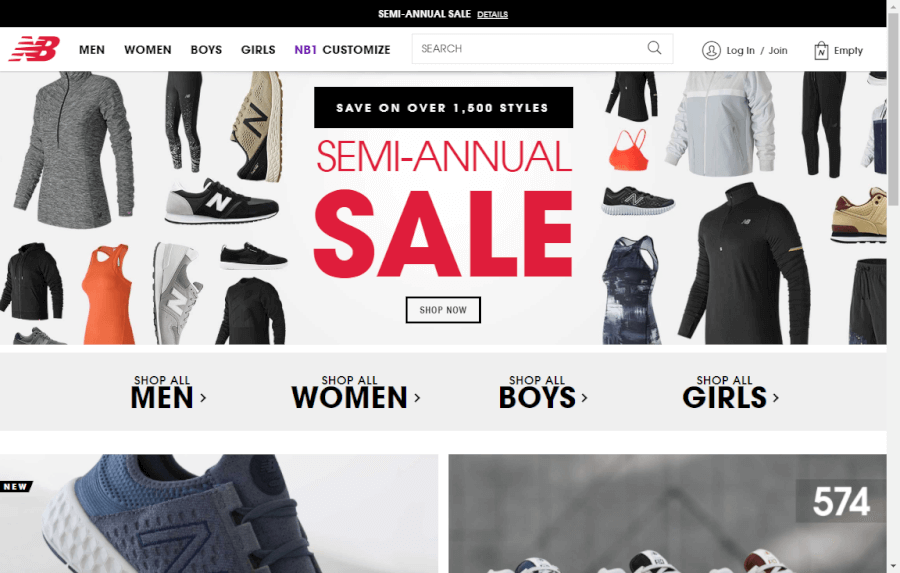Click the arrow next to Shop All Women
This screenshot has height=573, width=900.
coord(417,397)
